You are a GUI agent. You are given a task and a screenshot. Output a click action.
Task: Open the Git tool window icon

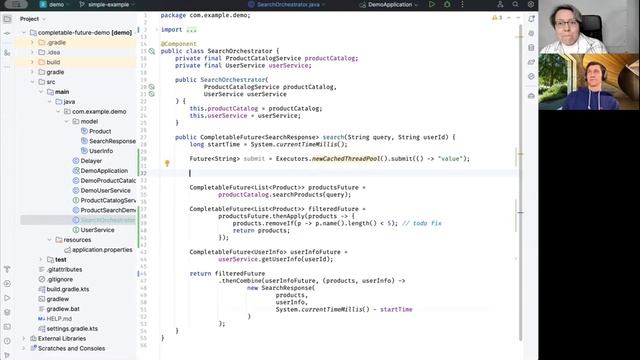point(7,355)
